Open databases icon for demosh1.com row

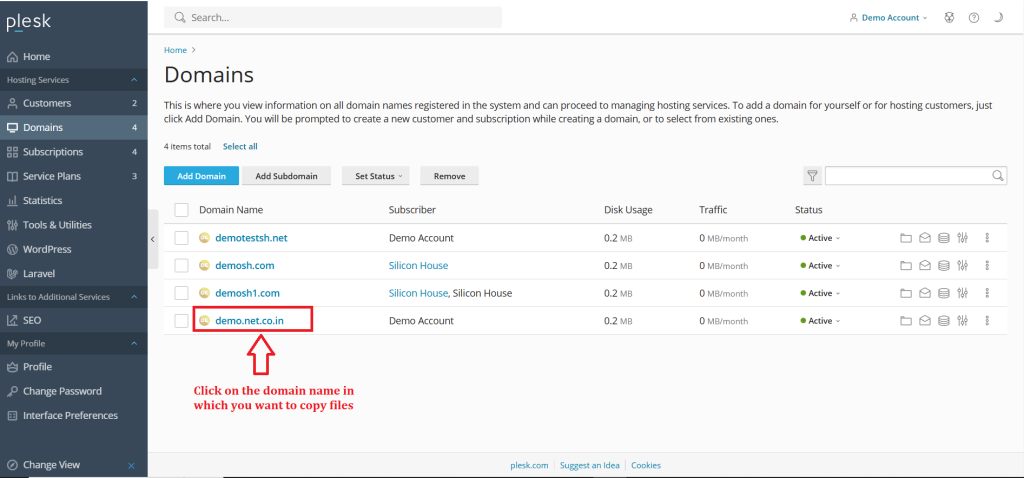tap(944, 293)
